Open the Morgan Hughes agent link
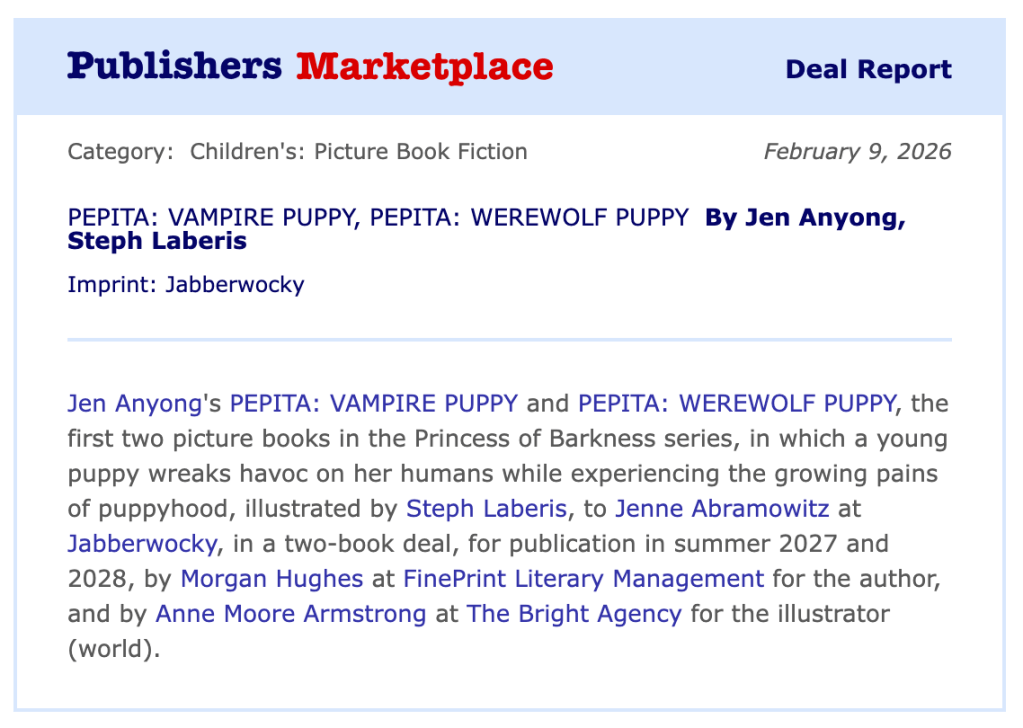This screenshot has width=1023, height=728. pyautogui.click(x=272, y=579)
